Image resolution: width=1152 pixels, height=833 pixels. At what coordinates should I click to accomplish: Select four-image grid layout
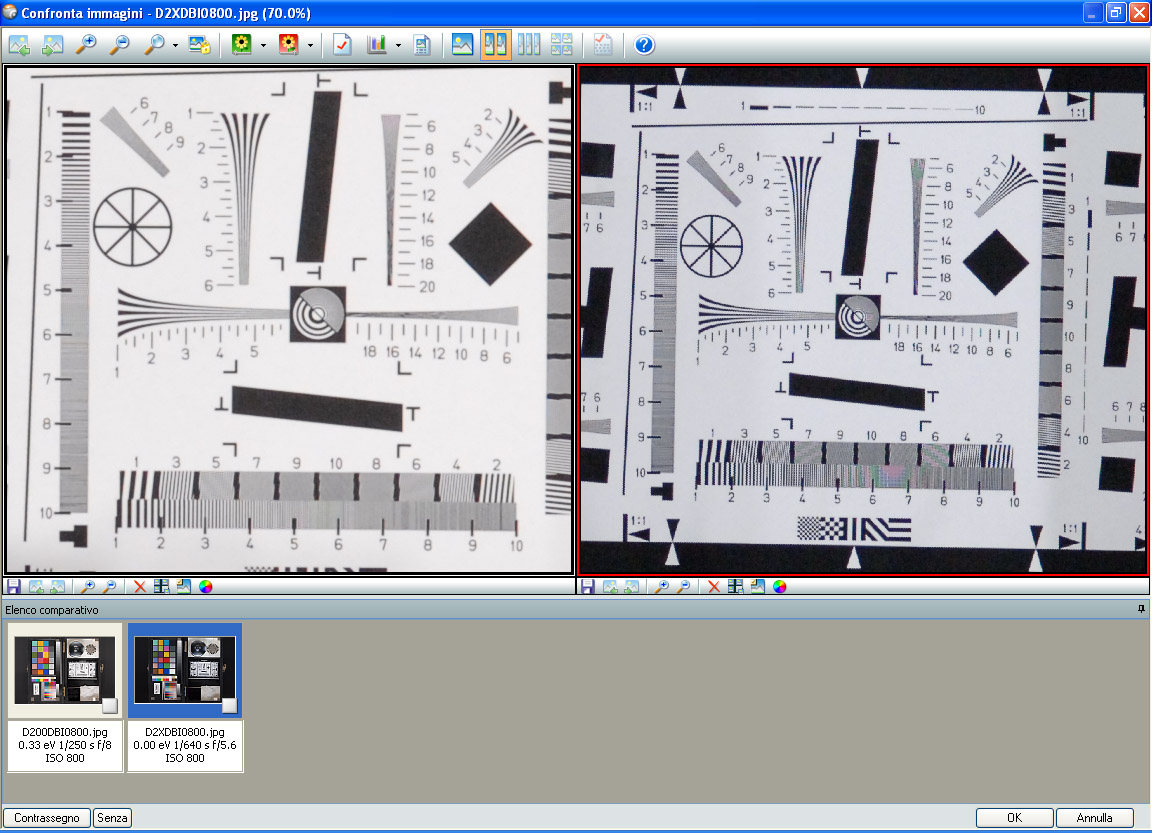[562, 45]
